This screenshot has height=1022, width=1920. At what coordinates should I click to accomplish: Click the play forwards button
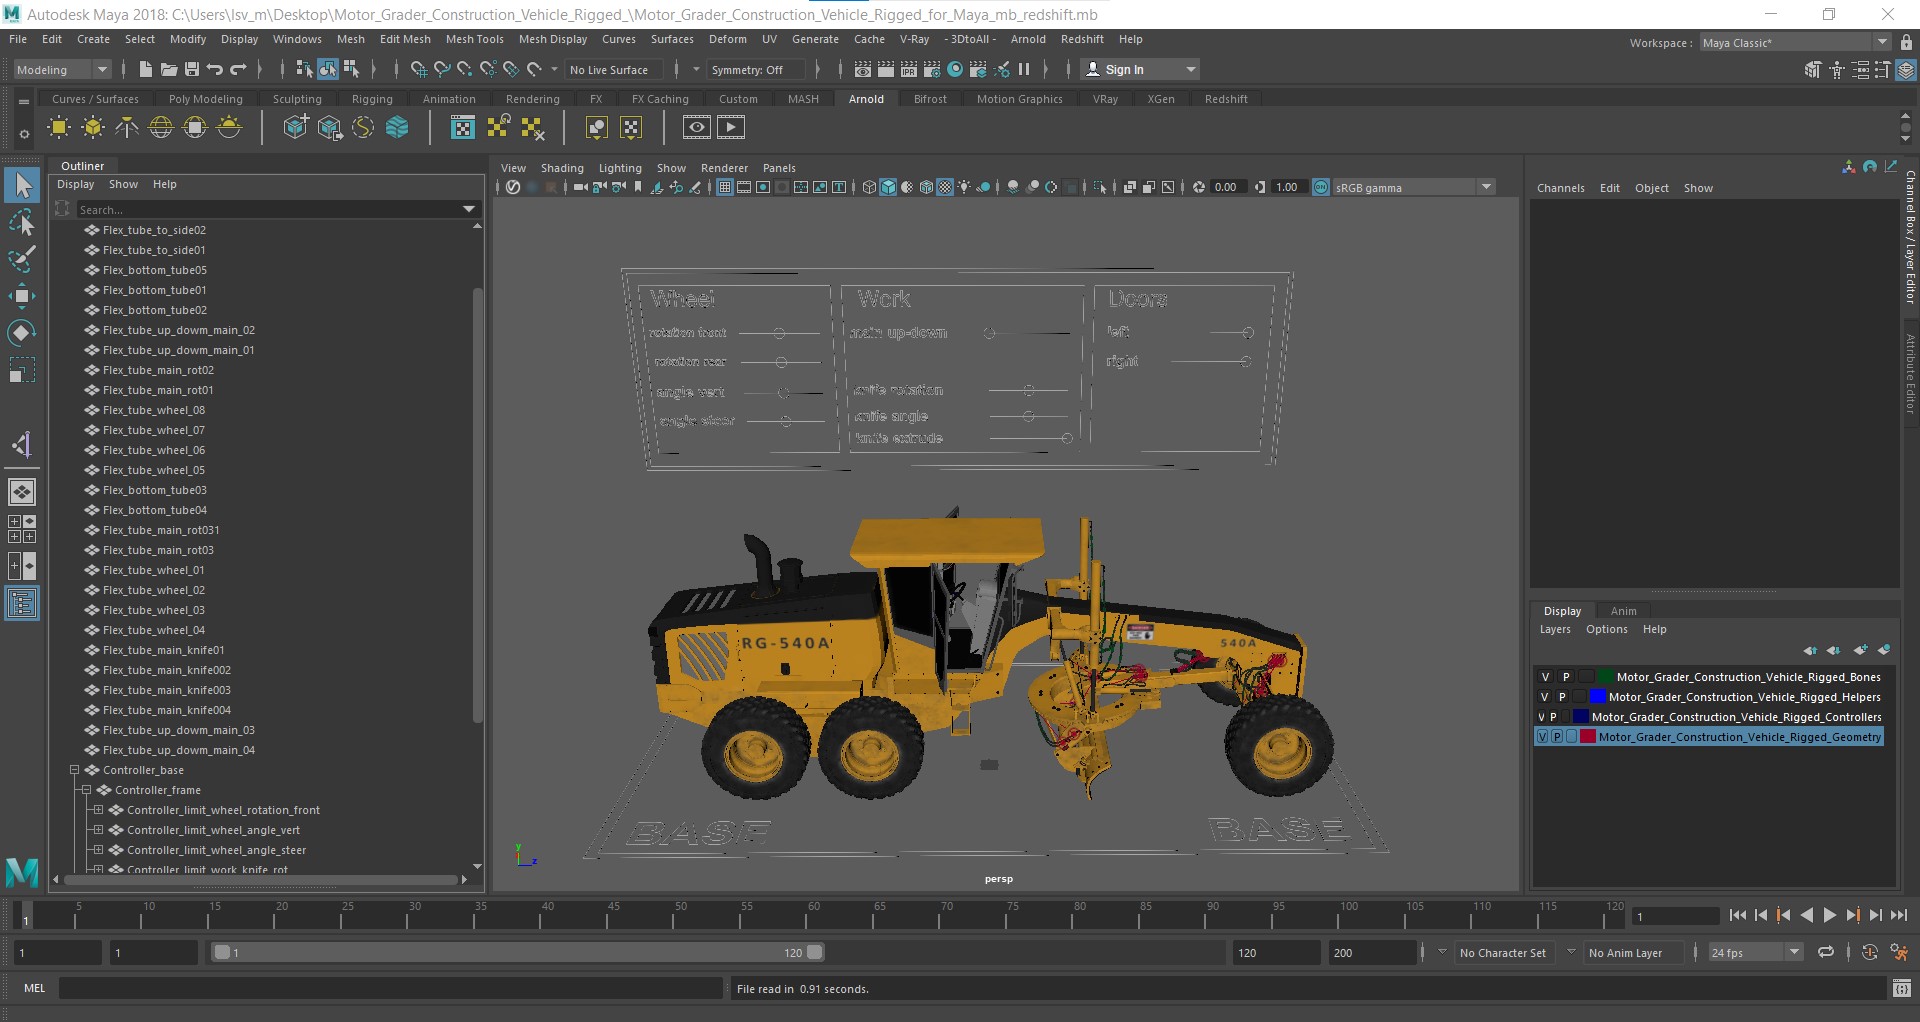coord(1829,915)
